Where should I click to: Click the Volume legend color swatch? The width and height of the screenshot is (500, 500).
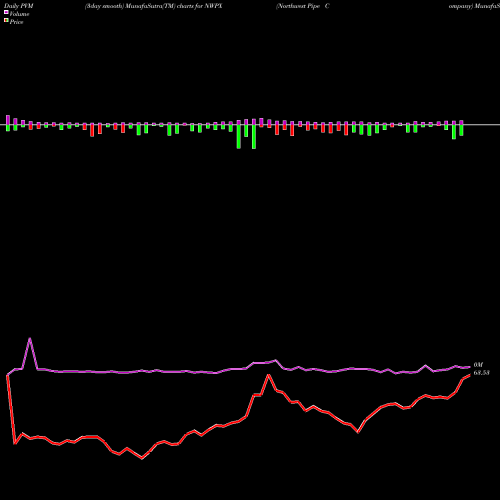tap(6, 12)
